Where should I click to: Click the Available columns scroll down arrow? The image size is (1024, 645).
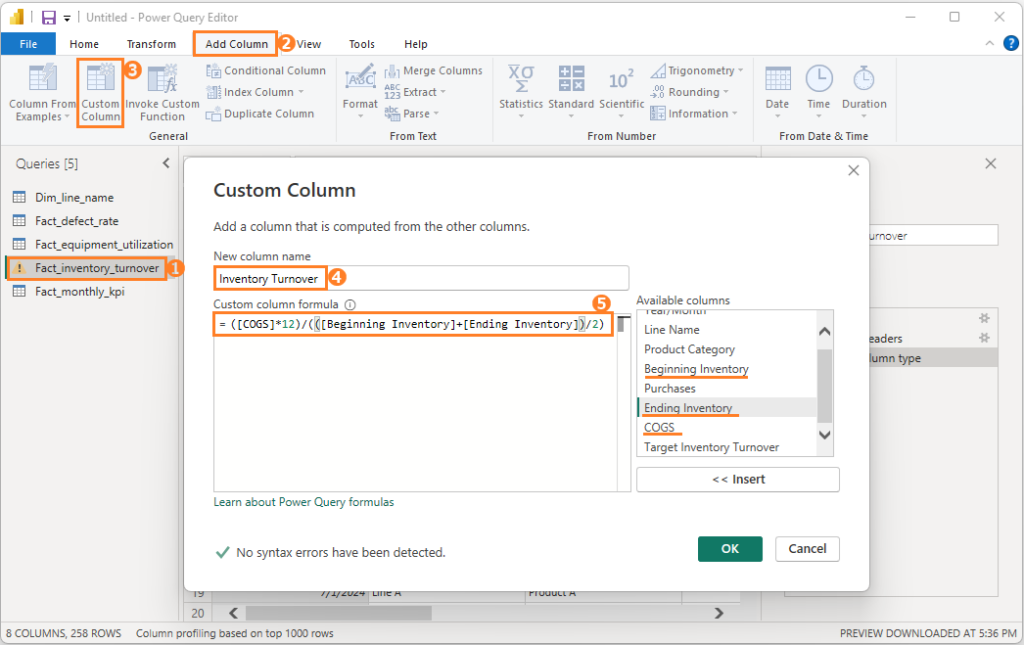click(825, 435)
